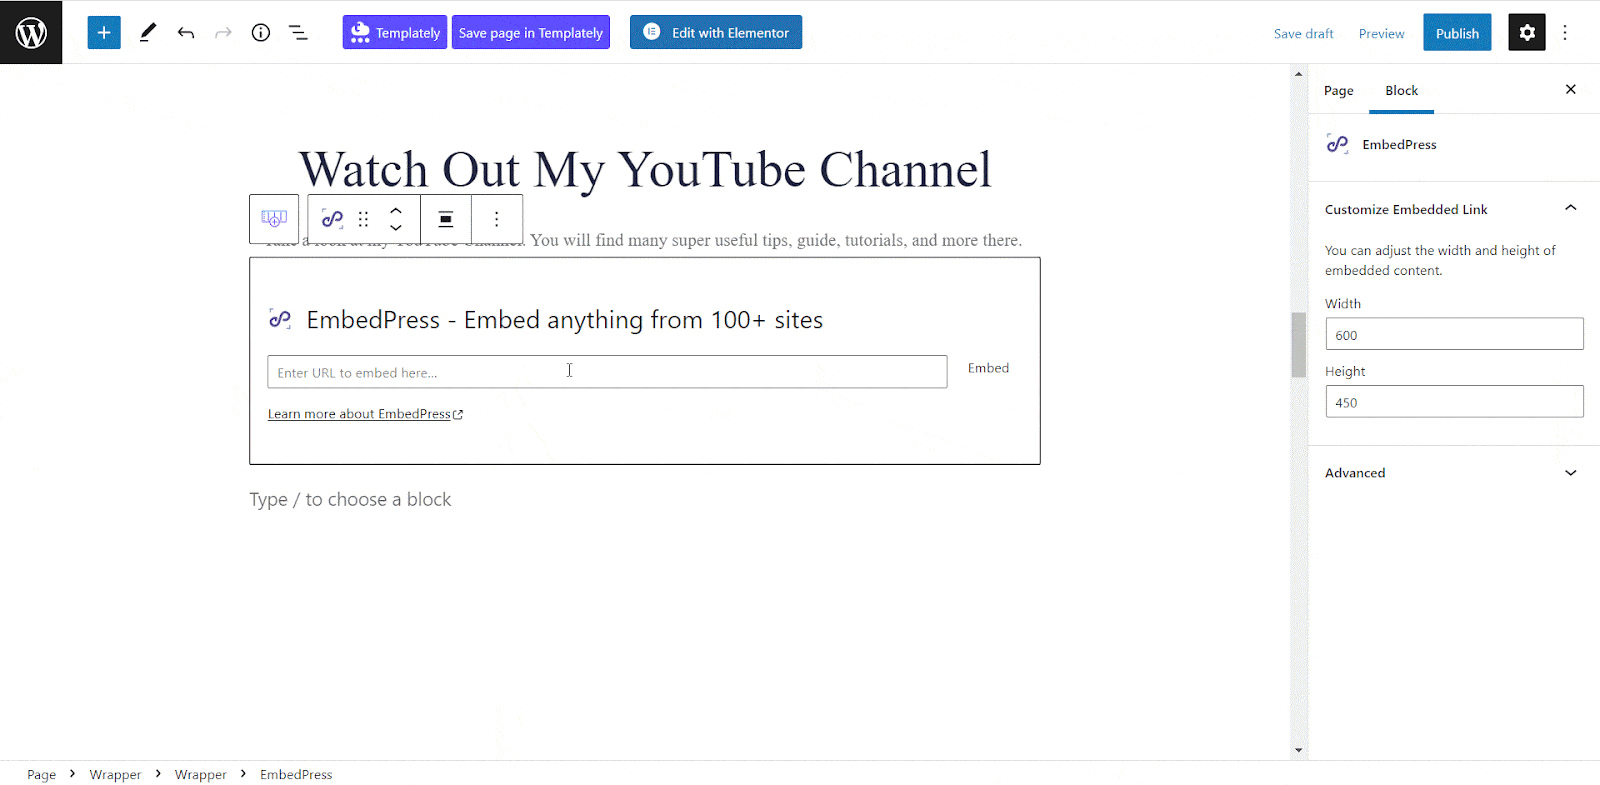Click the Publish button
Image resolution: width=1600 pixels, height=785 pixels.
(x=1457, y=33)
